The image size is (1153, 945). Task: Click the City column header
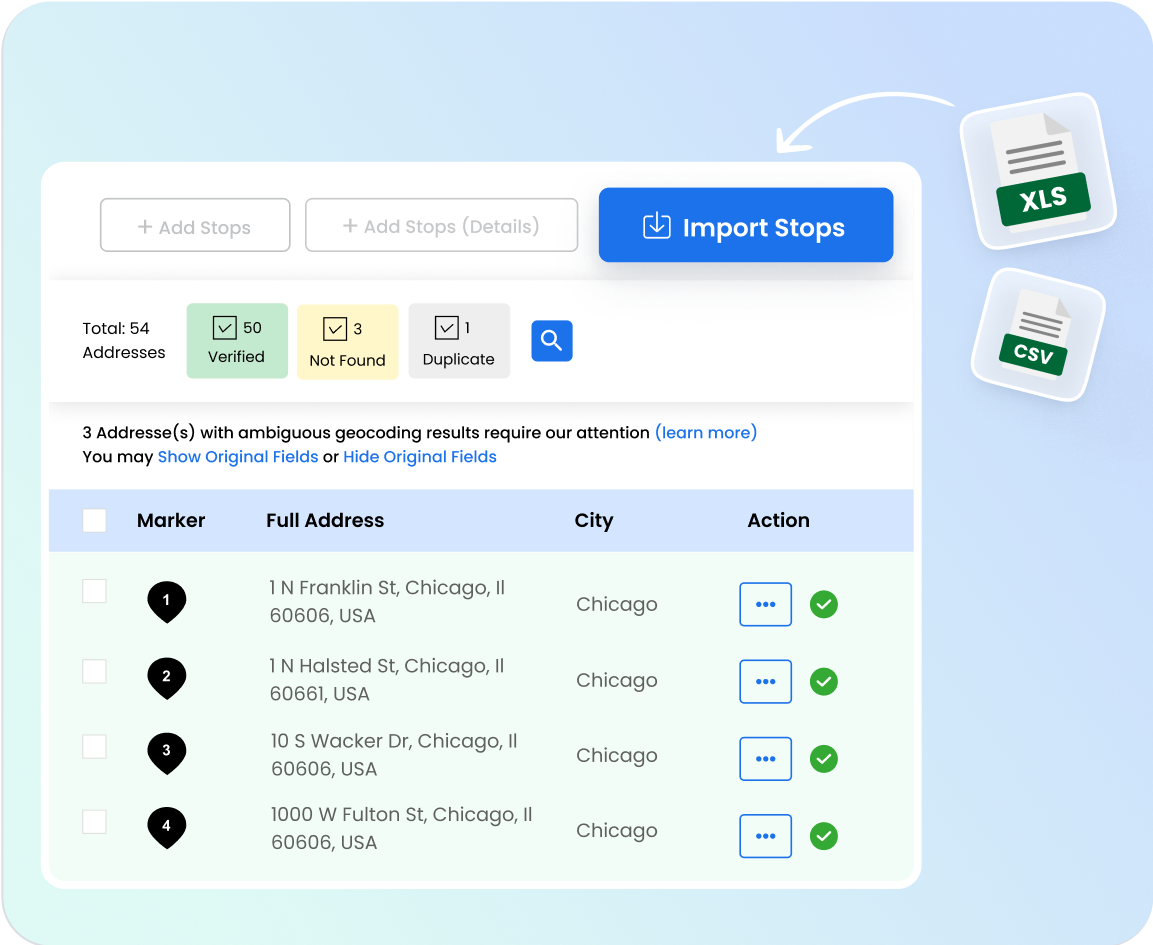click(594, 520)
